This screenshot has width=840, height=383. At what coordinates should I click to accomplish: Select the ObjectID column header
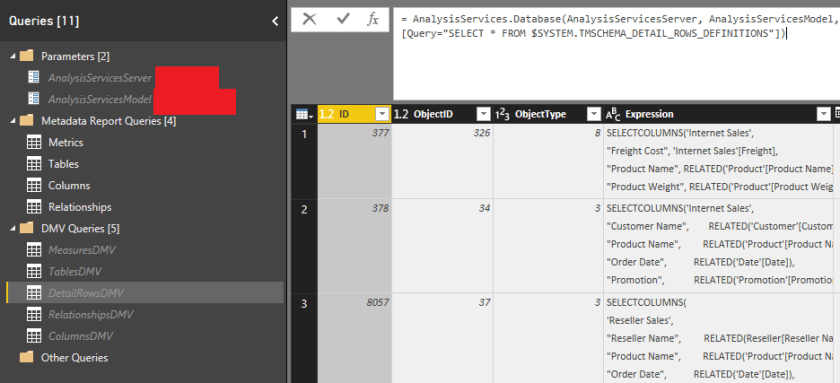[x=442, y=114]
